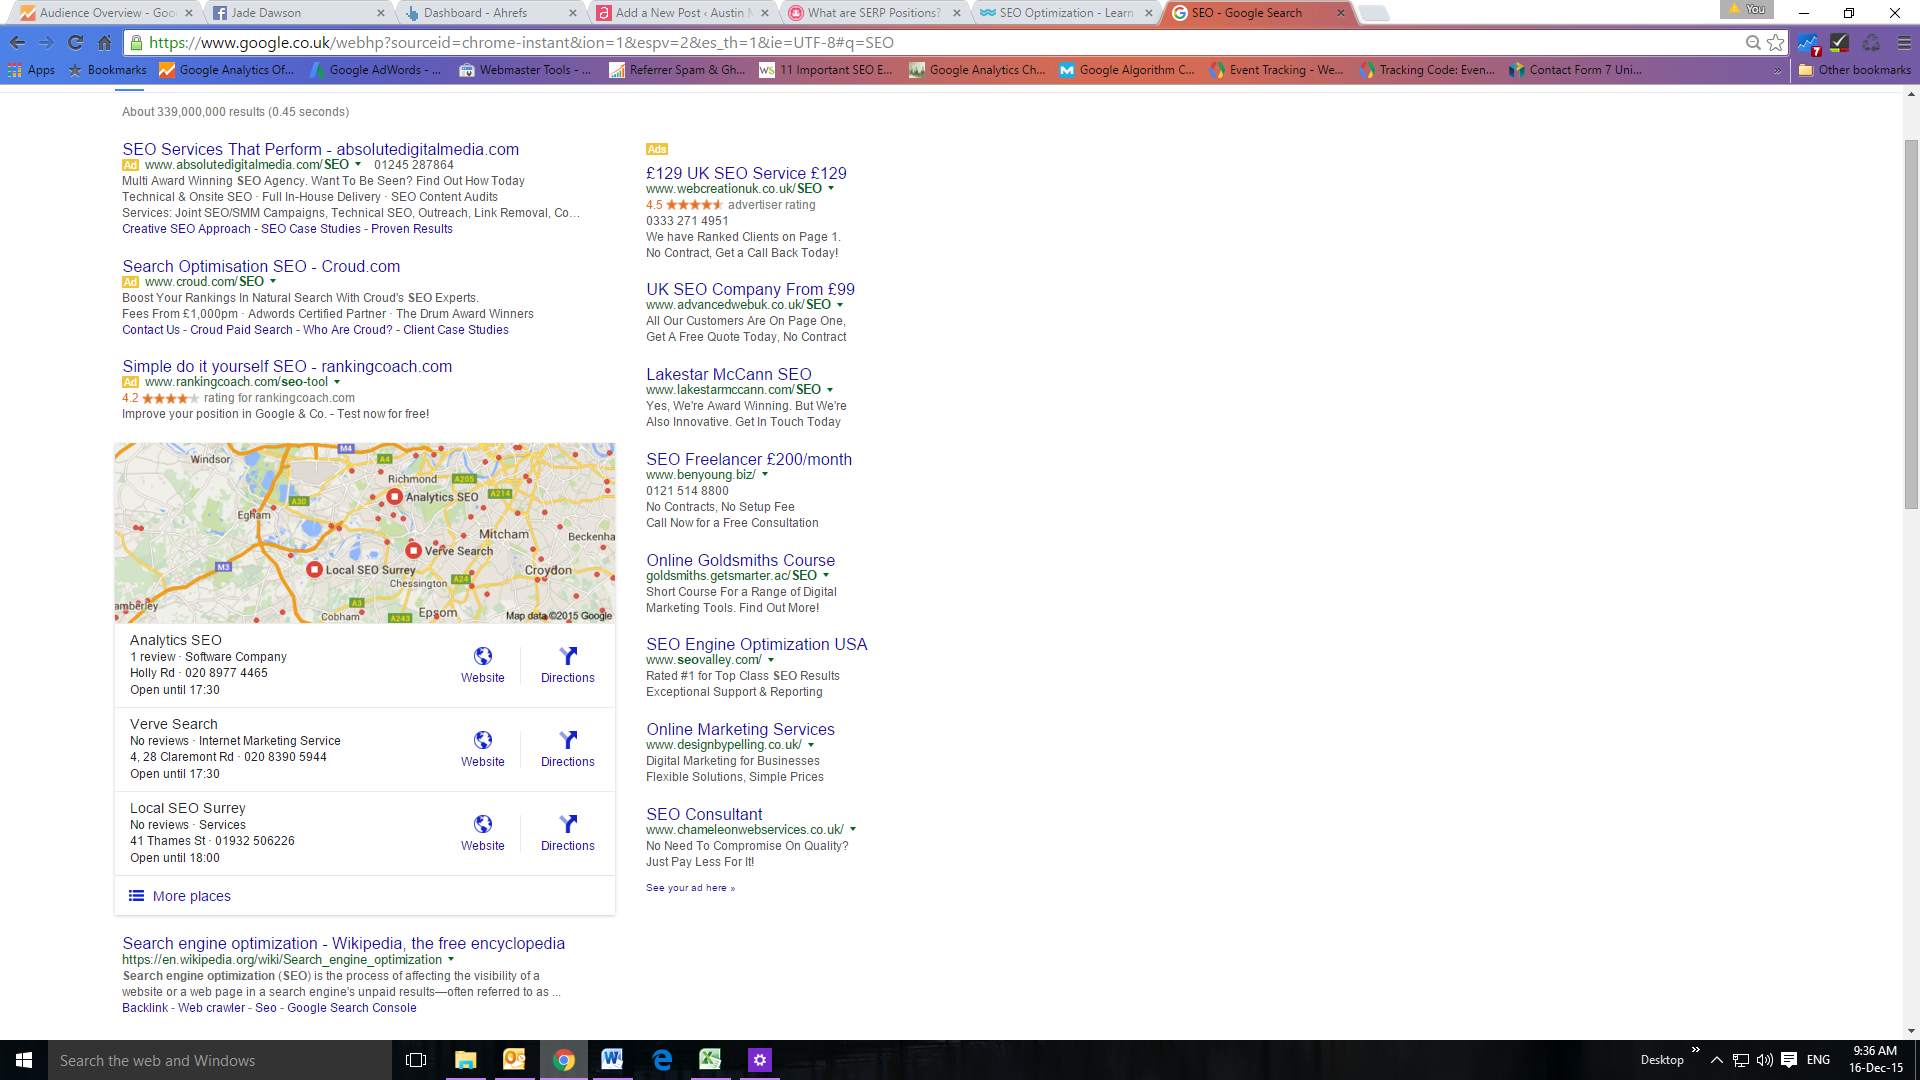Open £129 UK SEO Service ad link

coord(746,173)
